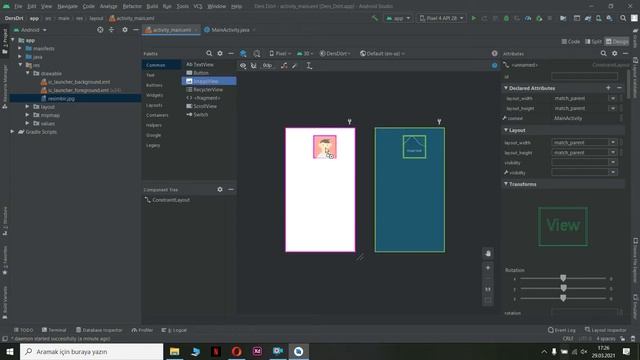Click the id input field in Attributes
This screenshot has height=360, width=640.
pos(584,76)
